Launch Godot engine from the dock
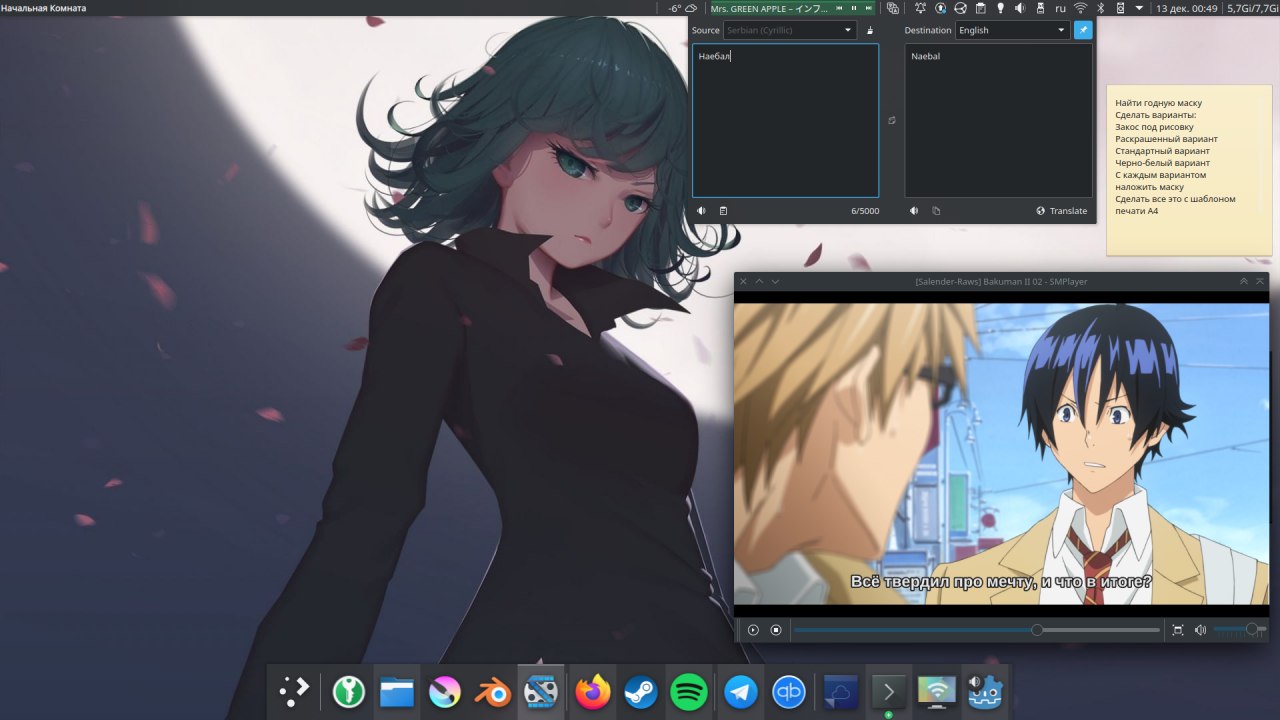Image resolution: width=1280 pixels, height=720 pixels. [x=985, y=691]
